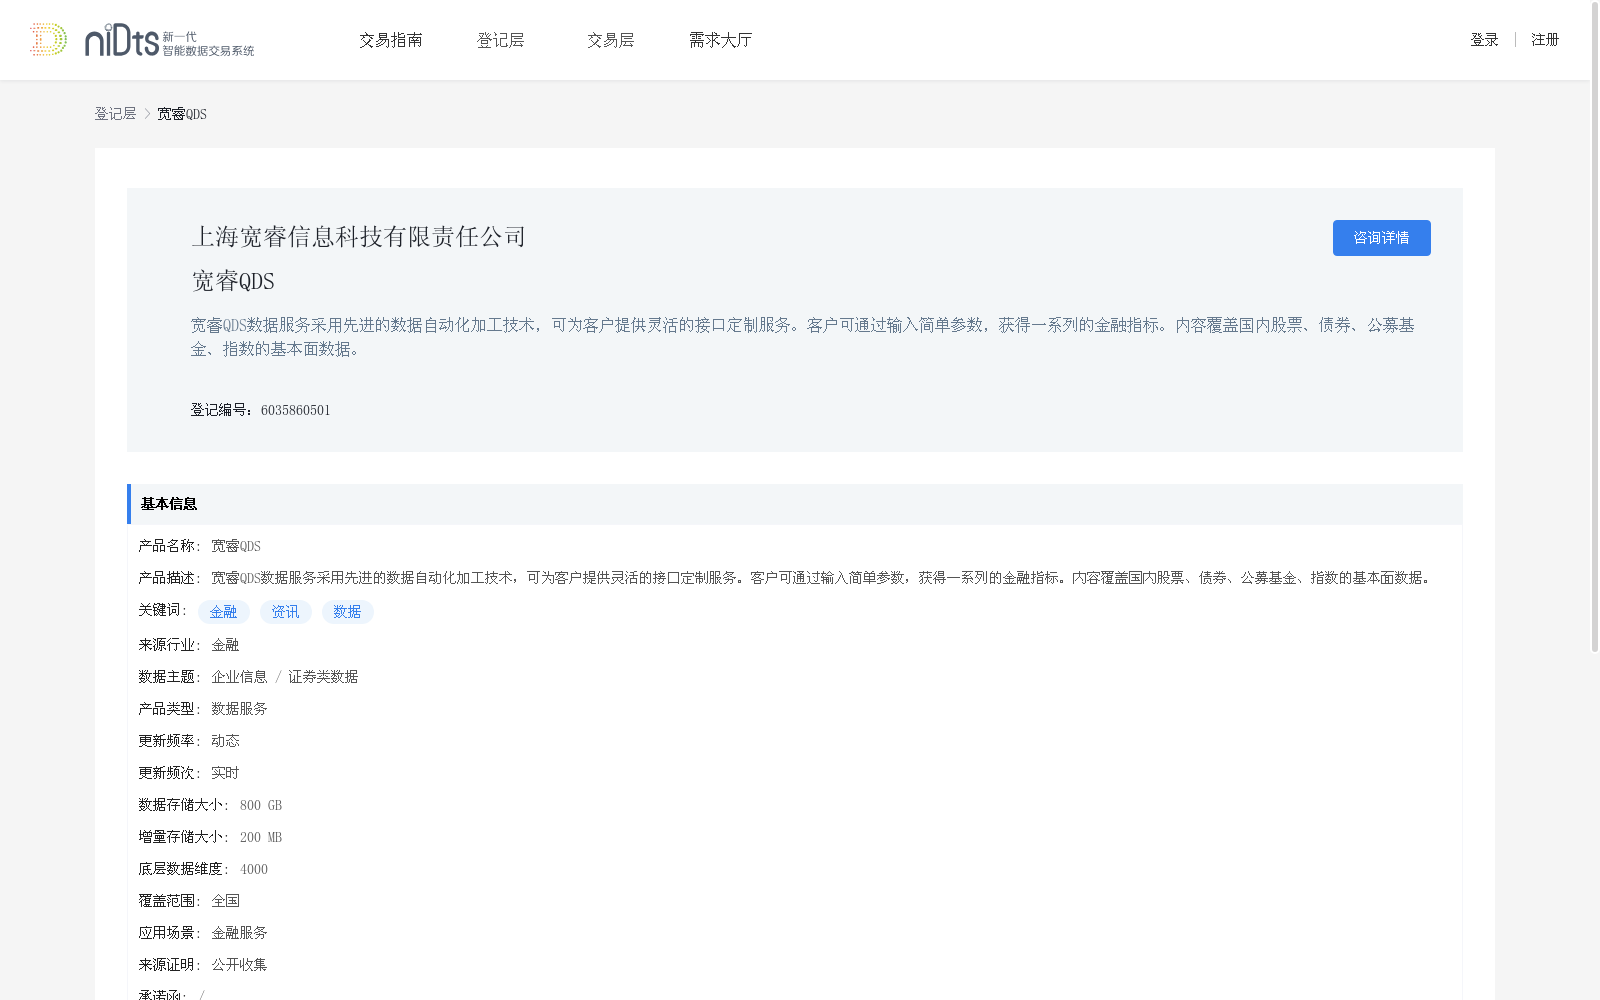The height and width of the screenshot is (1000, 1600).
Task: Click the 来源证明 value 公开收集
Action: tap(239, 965)
